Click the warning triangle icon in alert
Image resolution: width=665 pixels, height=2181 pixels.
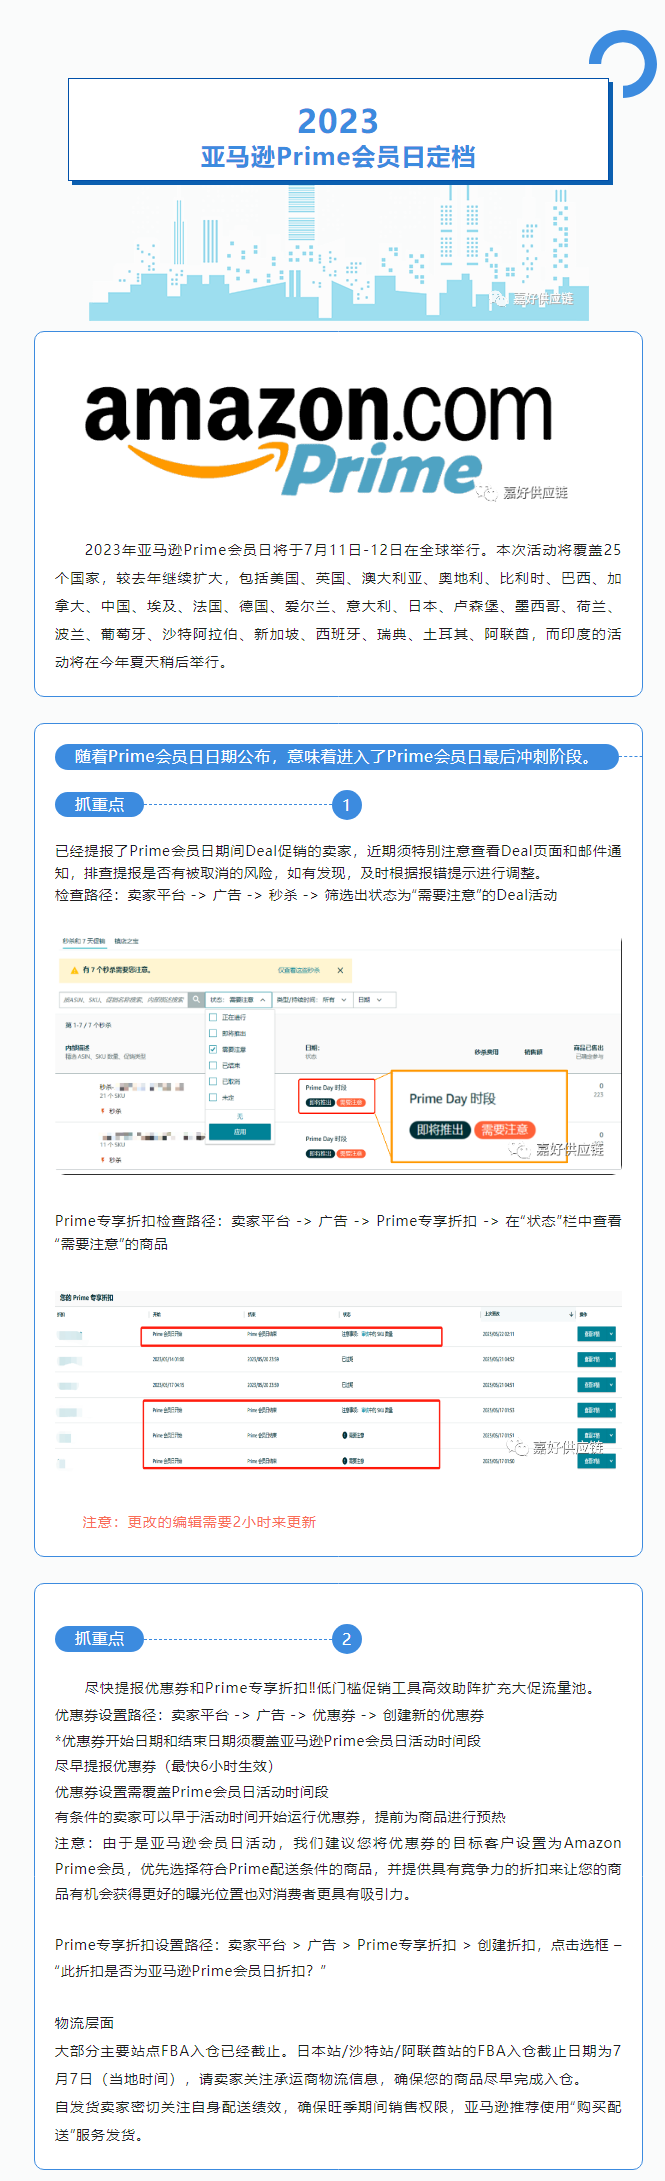point(74,970)
